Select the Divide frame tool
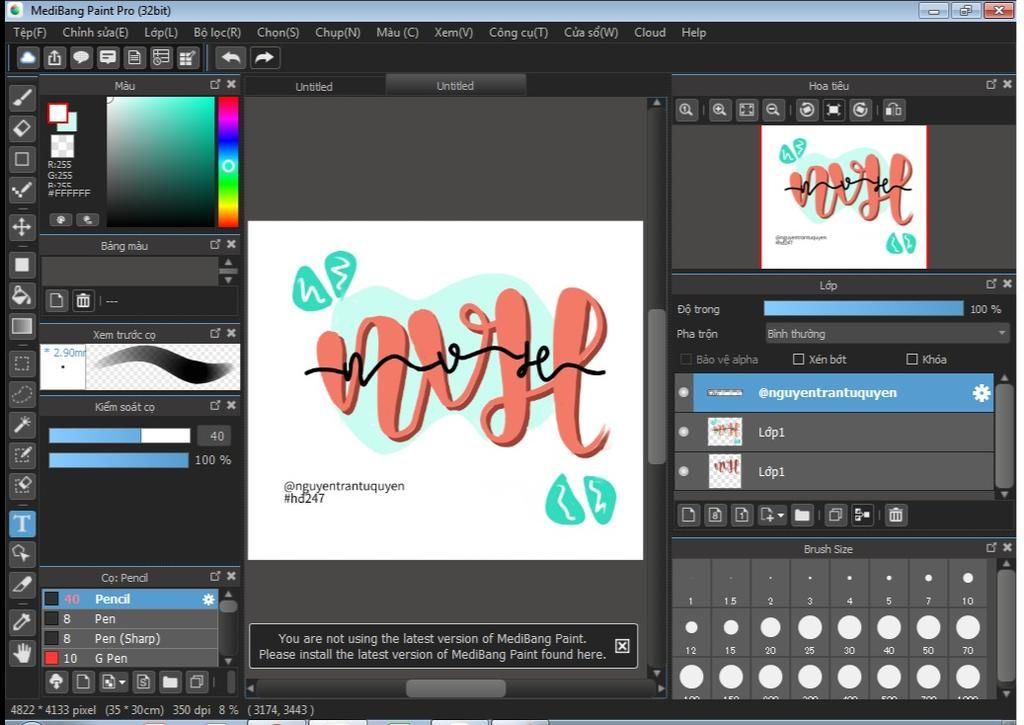1024x725 pixels. coord(22,585)
